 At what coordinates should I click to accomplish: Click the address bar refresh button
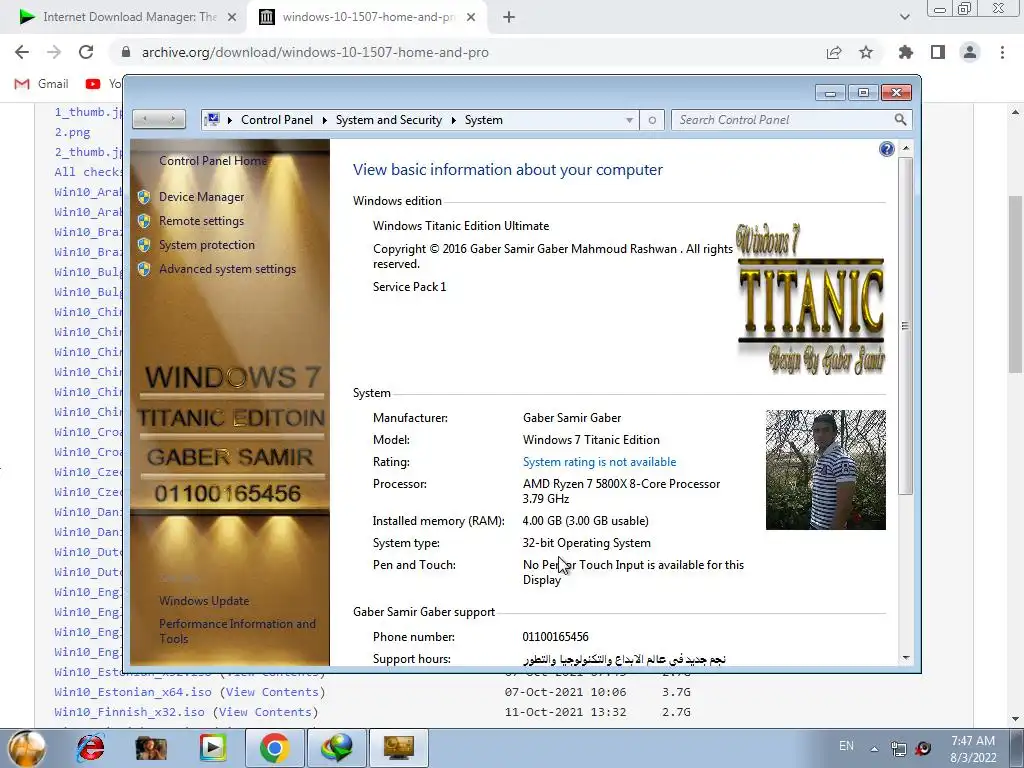(x=652, y=120)
